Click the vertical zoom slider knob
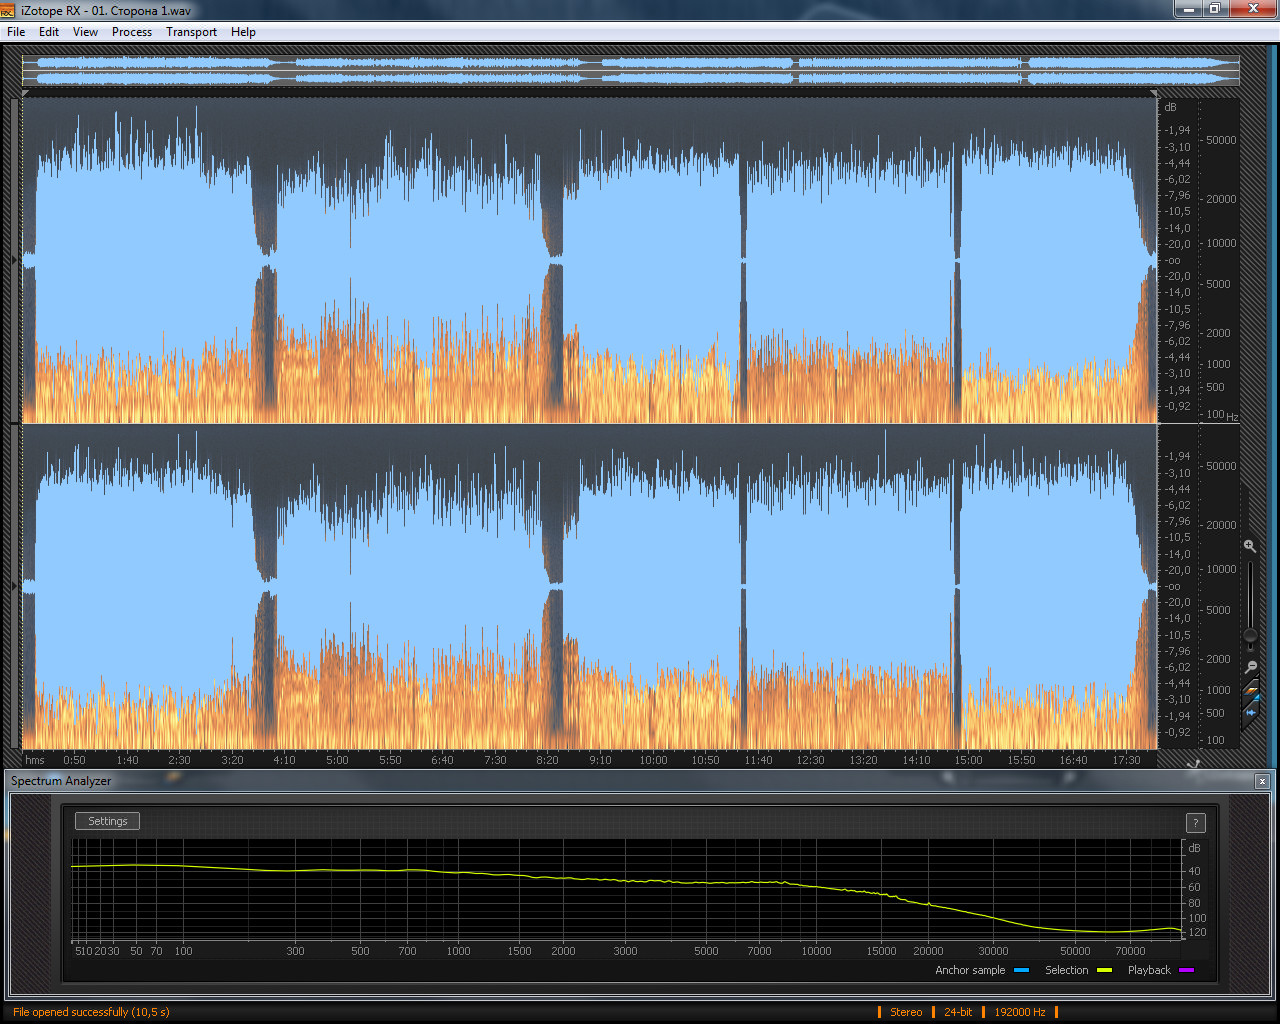The height and width of the screenshot is (1024, 1280). pyautogui.click(x=1250, y=635)
